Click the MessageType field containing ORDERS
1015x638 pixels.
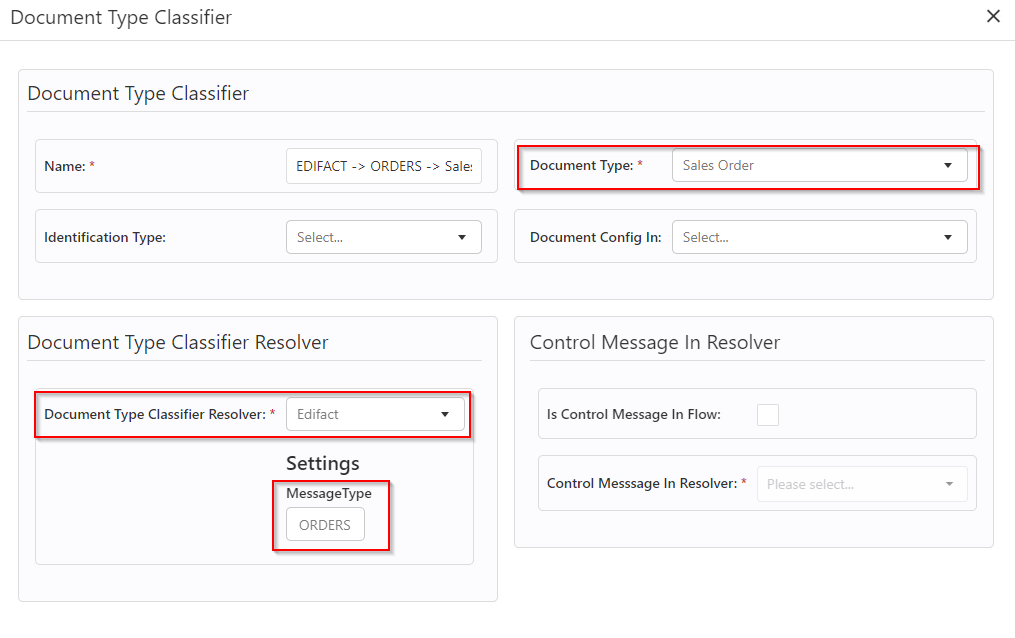(325, 525)
